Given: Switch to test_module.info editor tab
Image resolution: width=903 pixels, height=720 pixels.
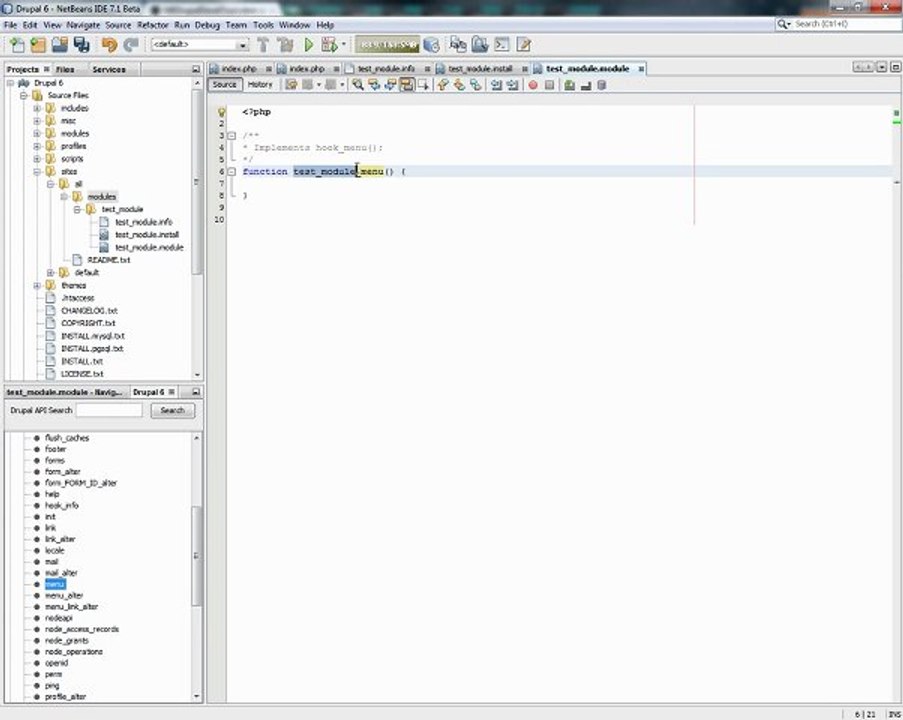Looking at the screenshot, I should point(386,69).
